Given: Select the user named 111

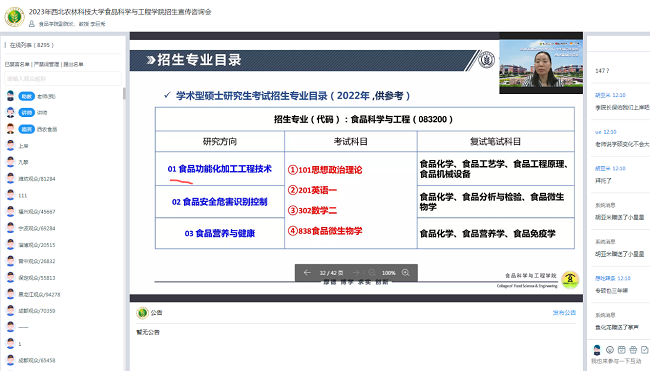Looking at the screenshot, I should pos(22,196).
